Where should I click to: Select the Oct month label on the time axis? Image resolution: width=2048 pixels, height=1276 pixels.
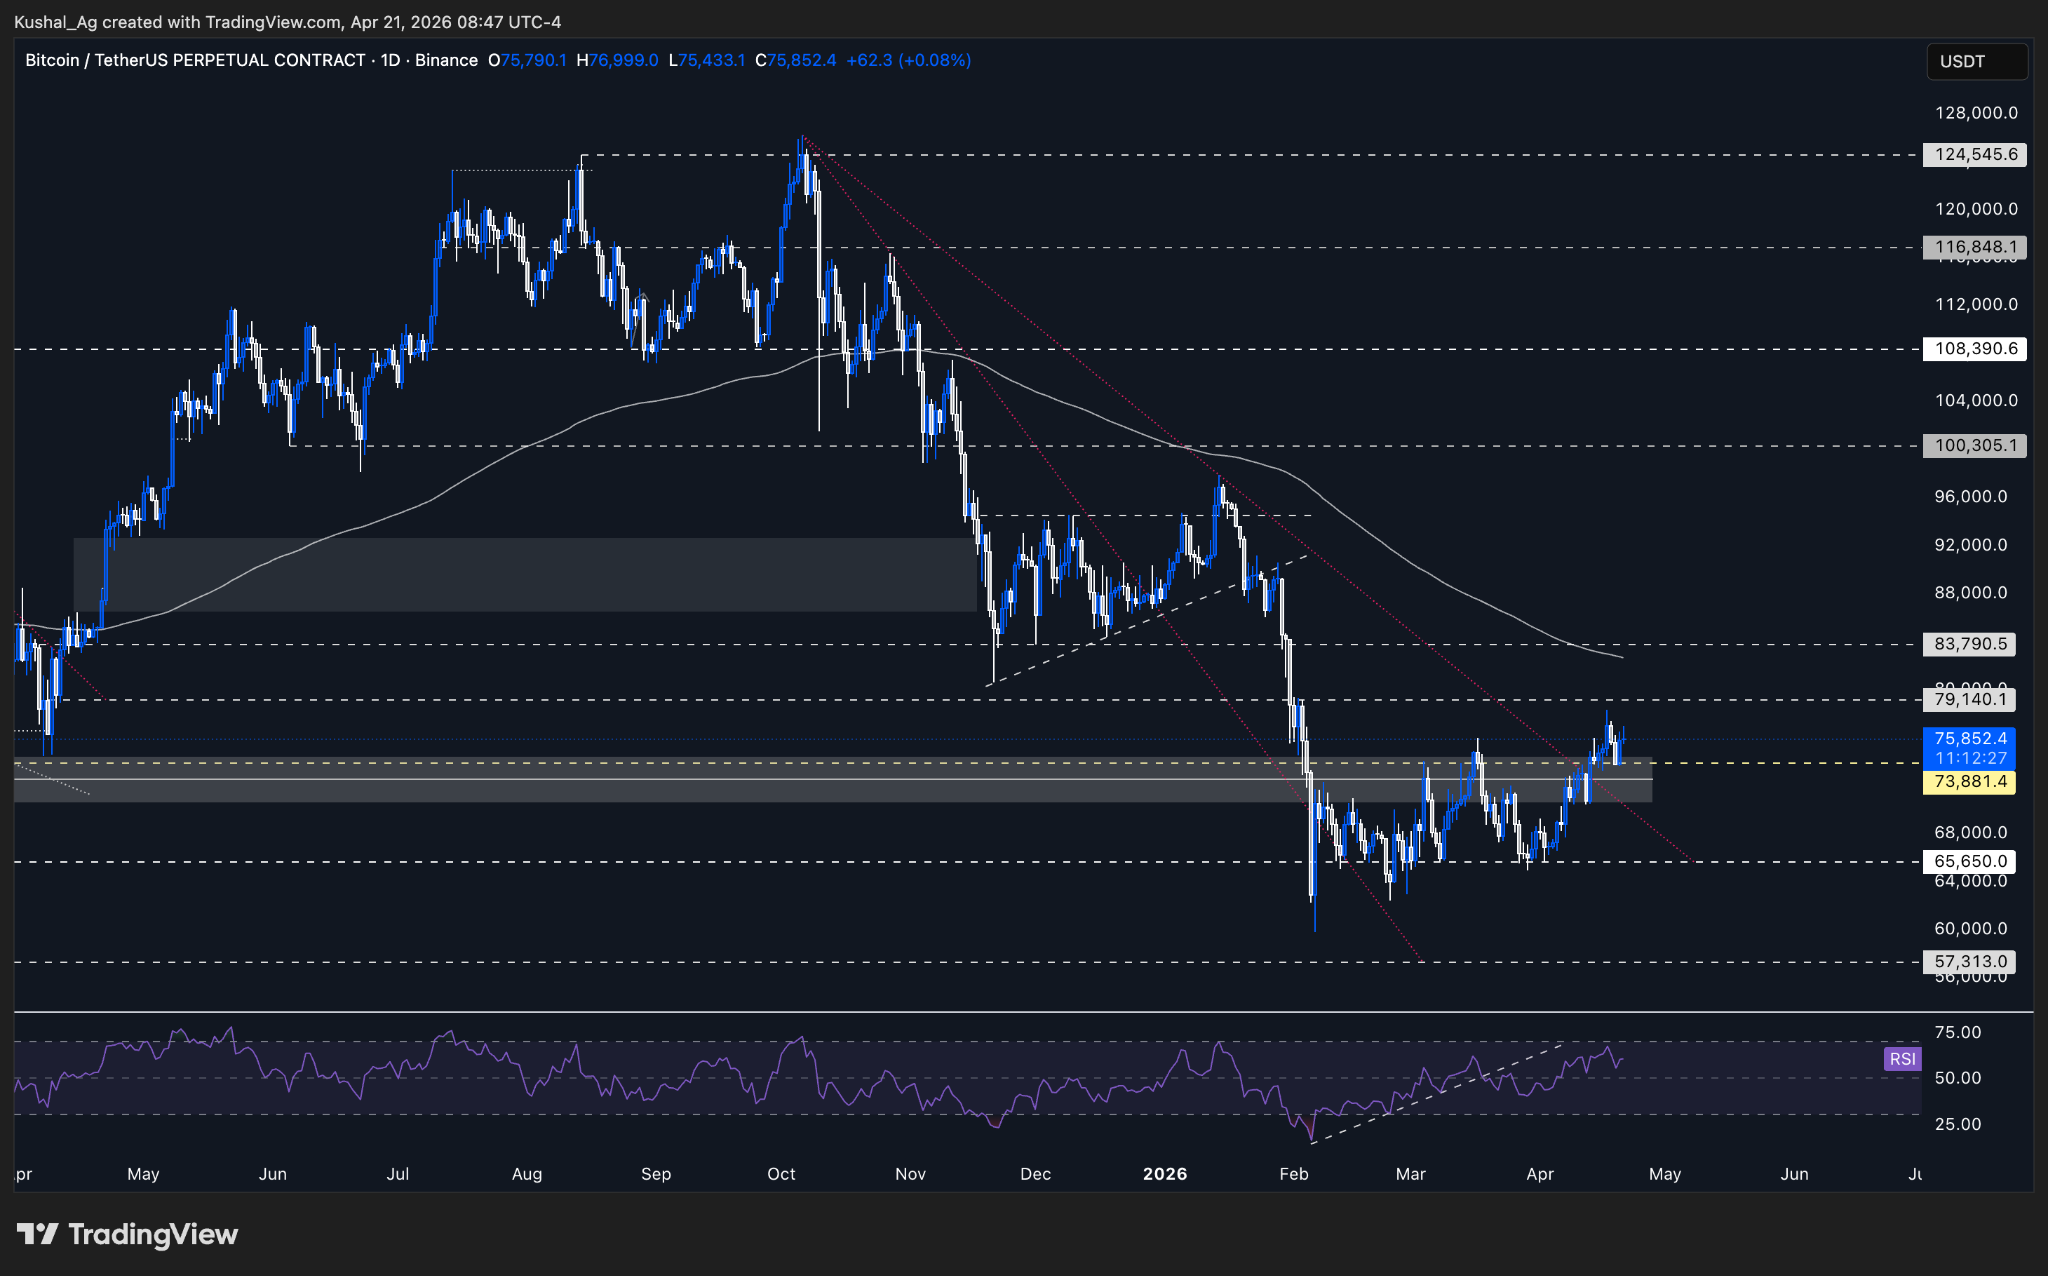(x=781, y=1174)
